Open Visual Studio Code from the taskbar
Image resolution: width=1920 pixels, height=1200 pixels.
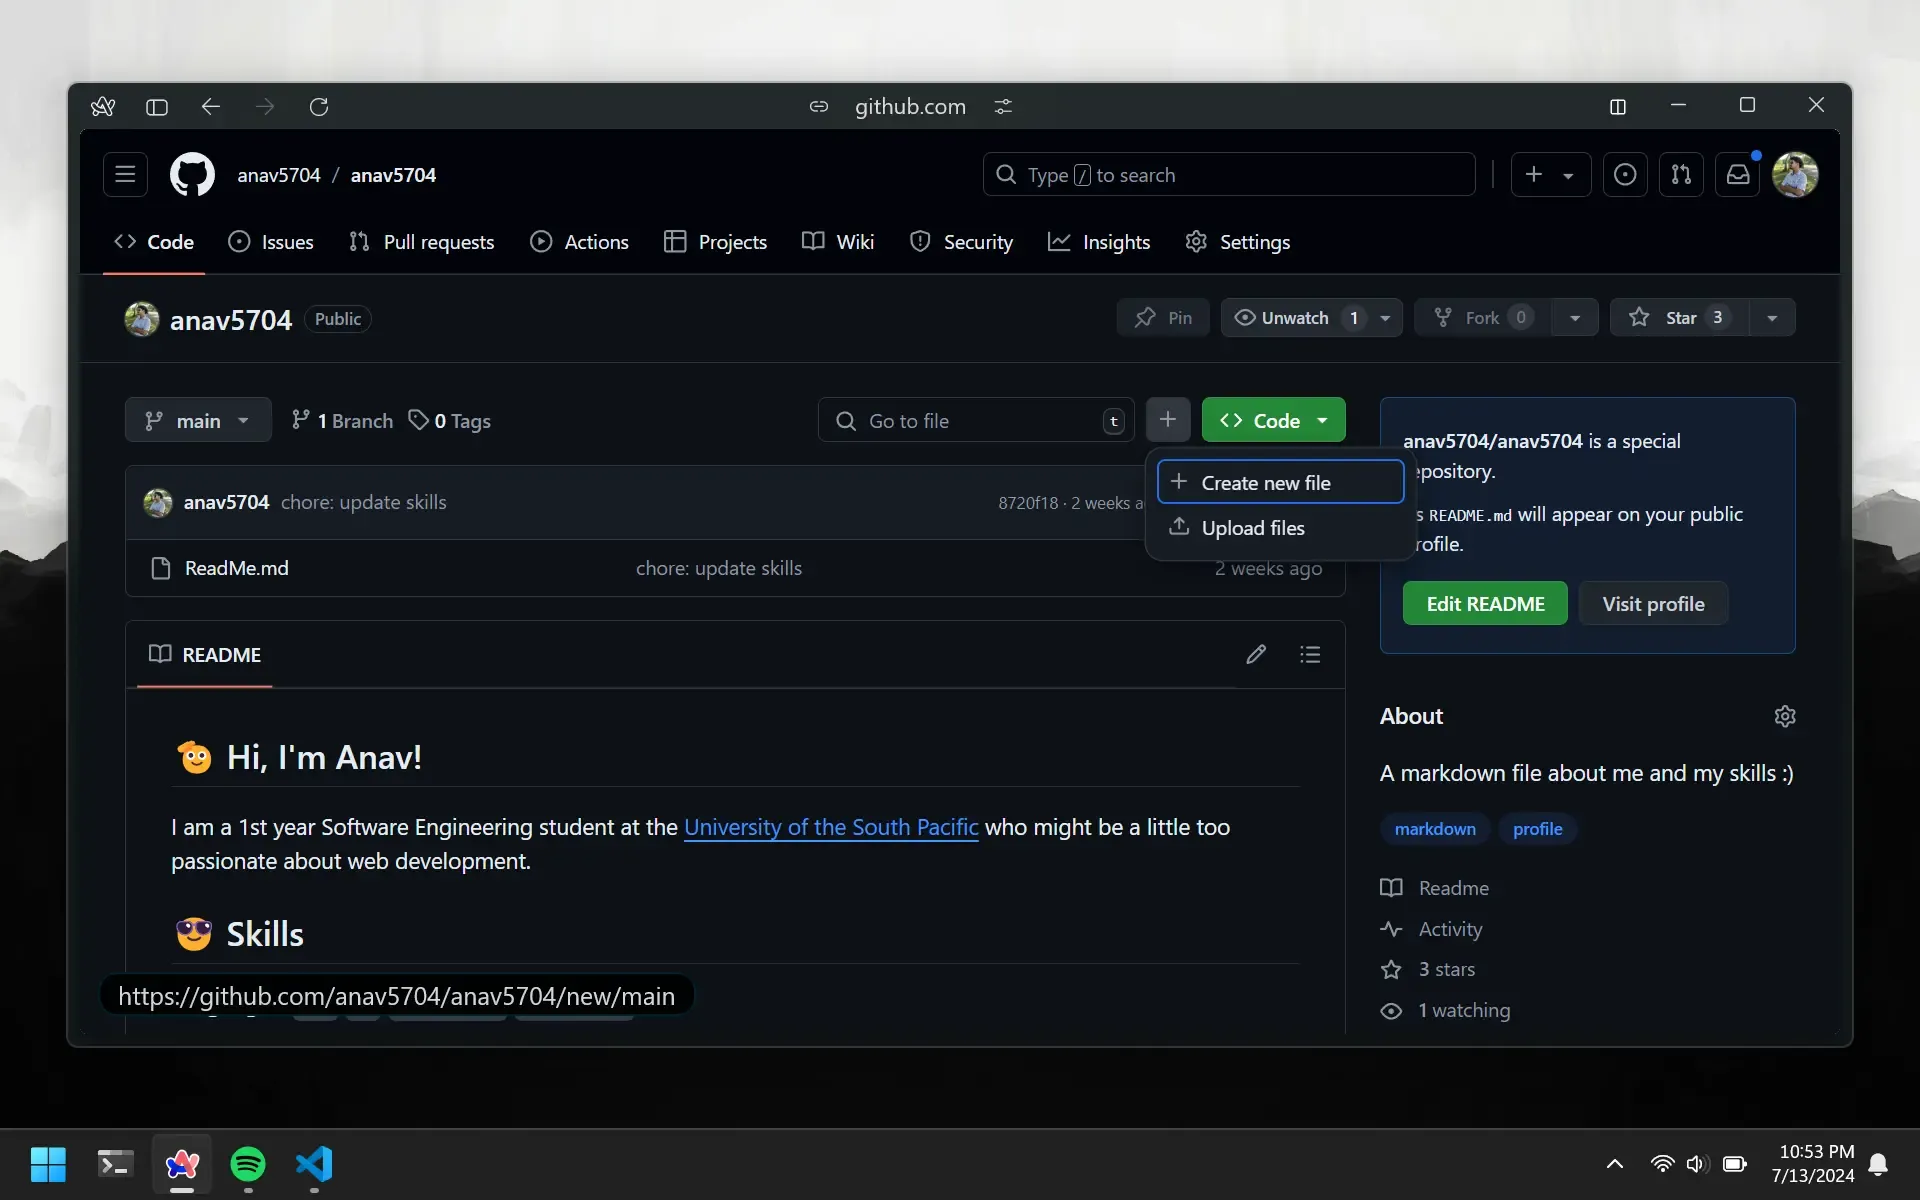314,1164
